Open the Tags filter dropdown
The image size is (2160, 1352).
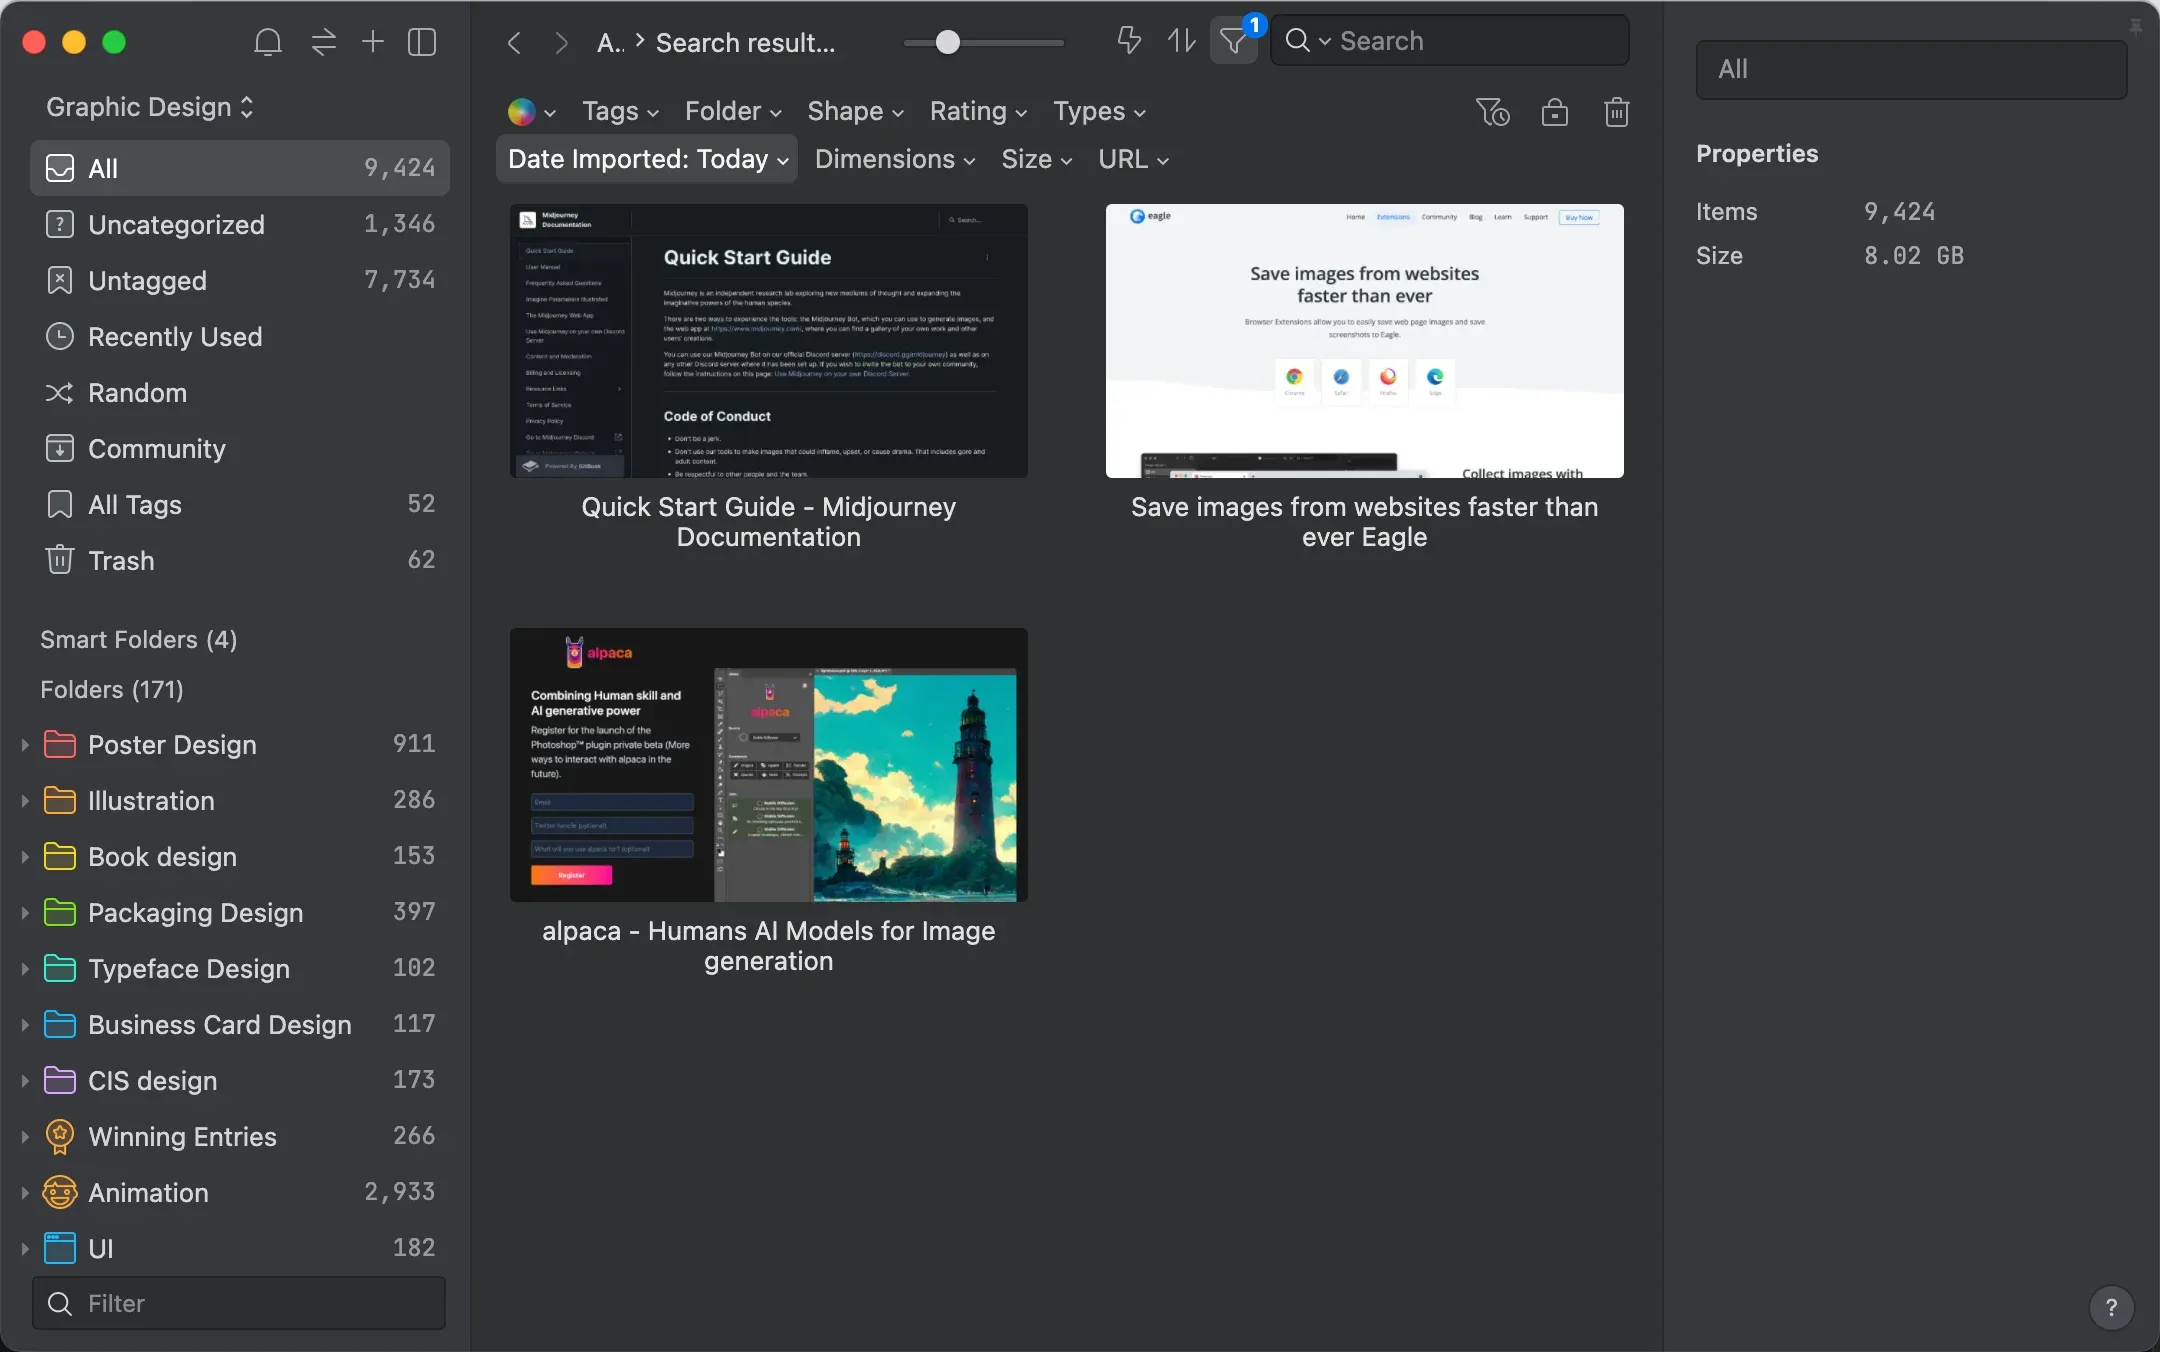click(620, 111)
